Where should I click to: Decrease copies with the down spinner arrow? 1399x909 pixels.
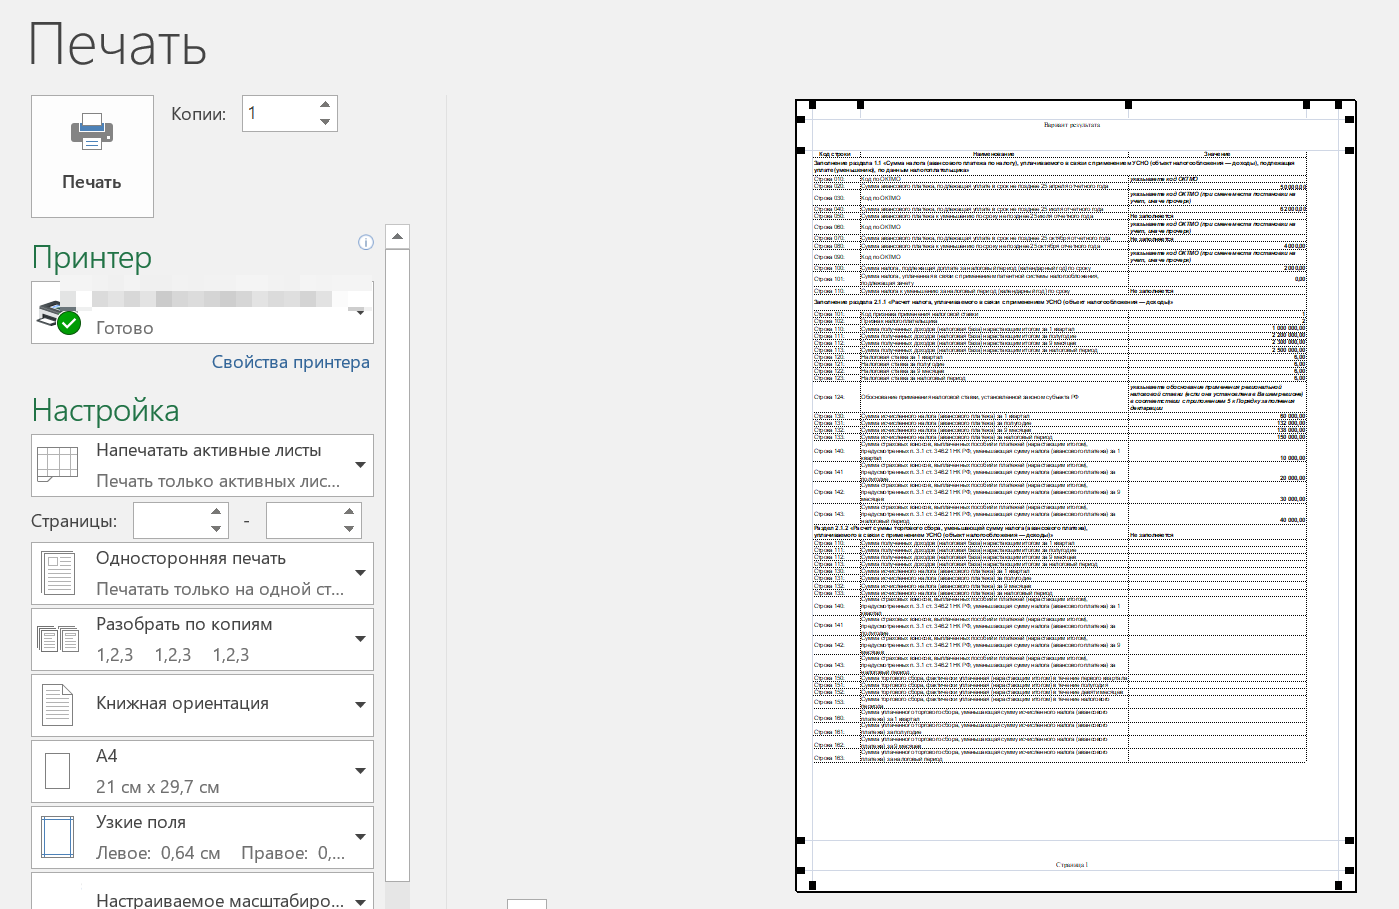pos(325,122)
